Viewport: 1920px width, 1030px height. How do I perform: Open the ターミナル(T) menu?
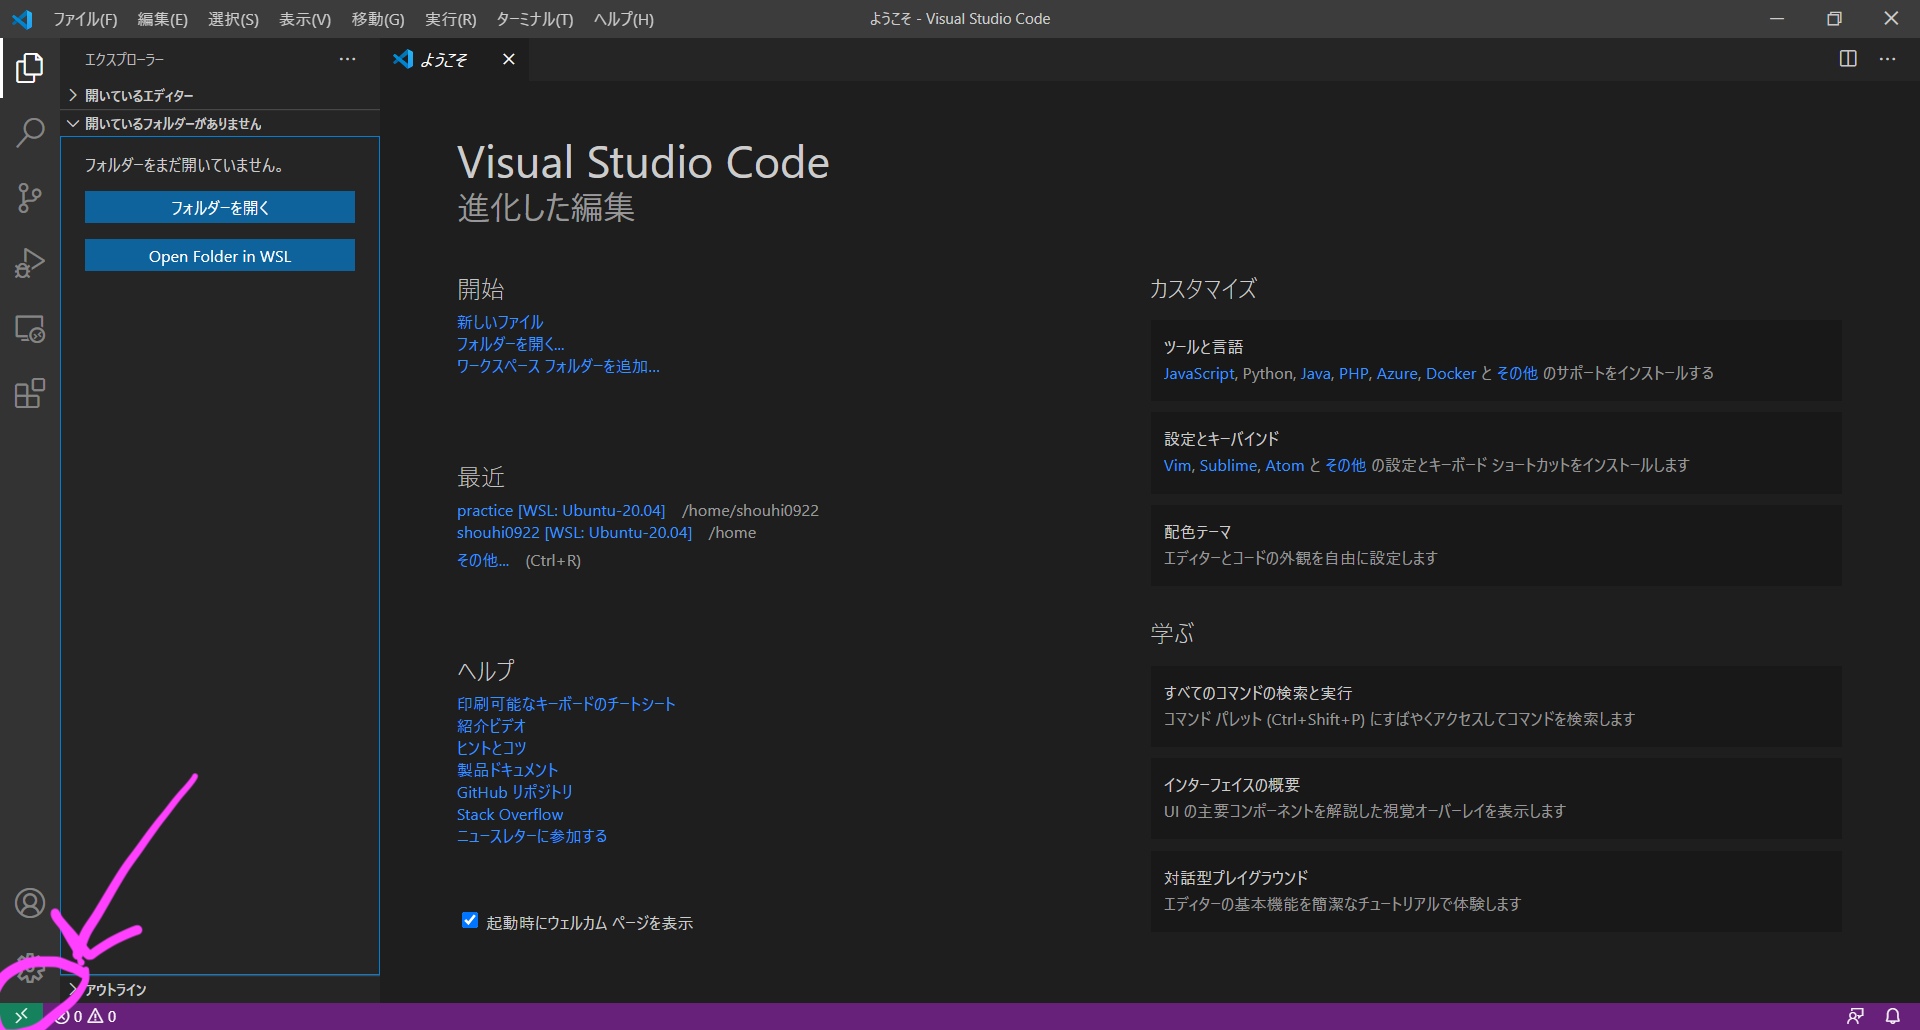tap(535, 19)
